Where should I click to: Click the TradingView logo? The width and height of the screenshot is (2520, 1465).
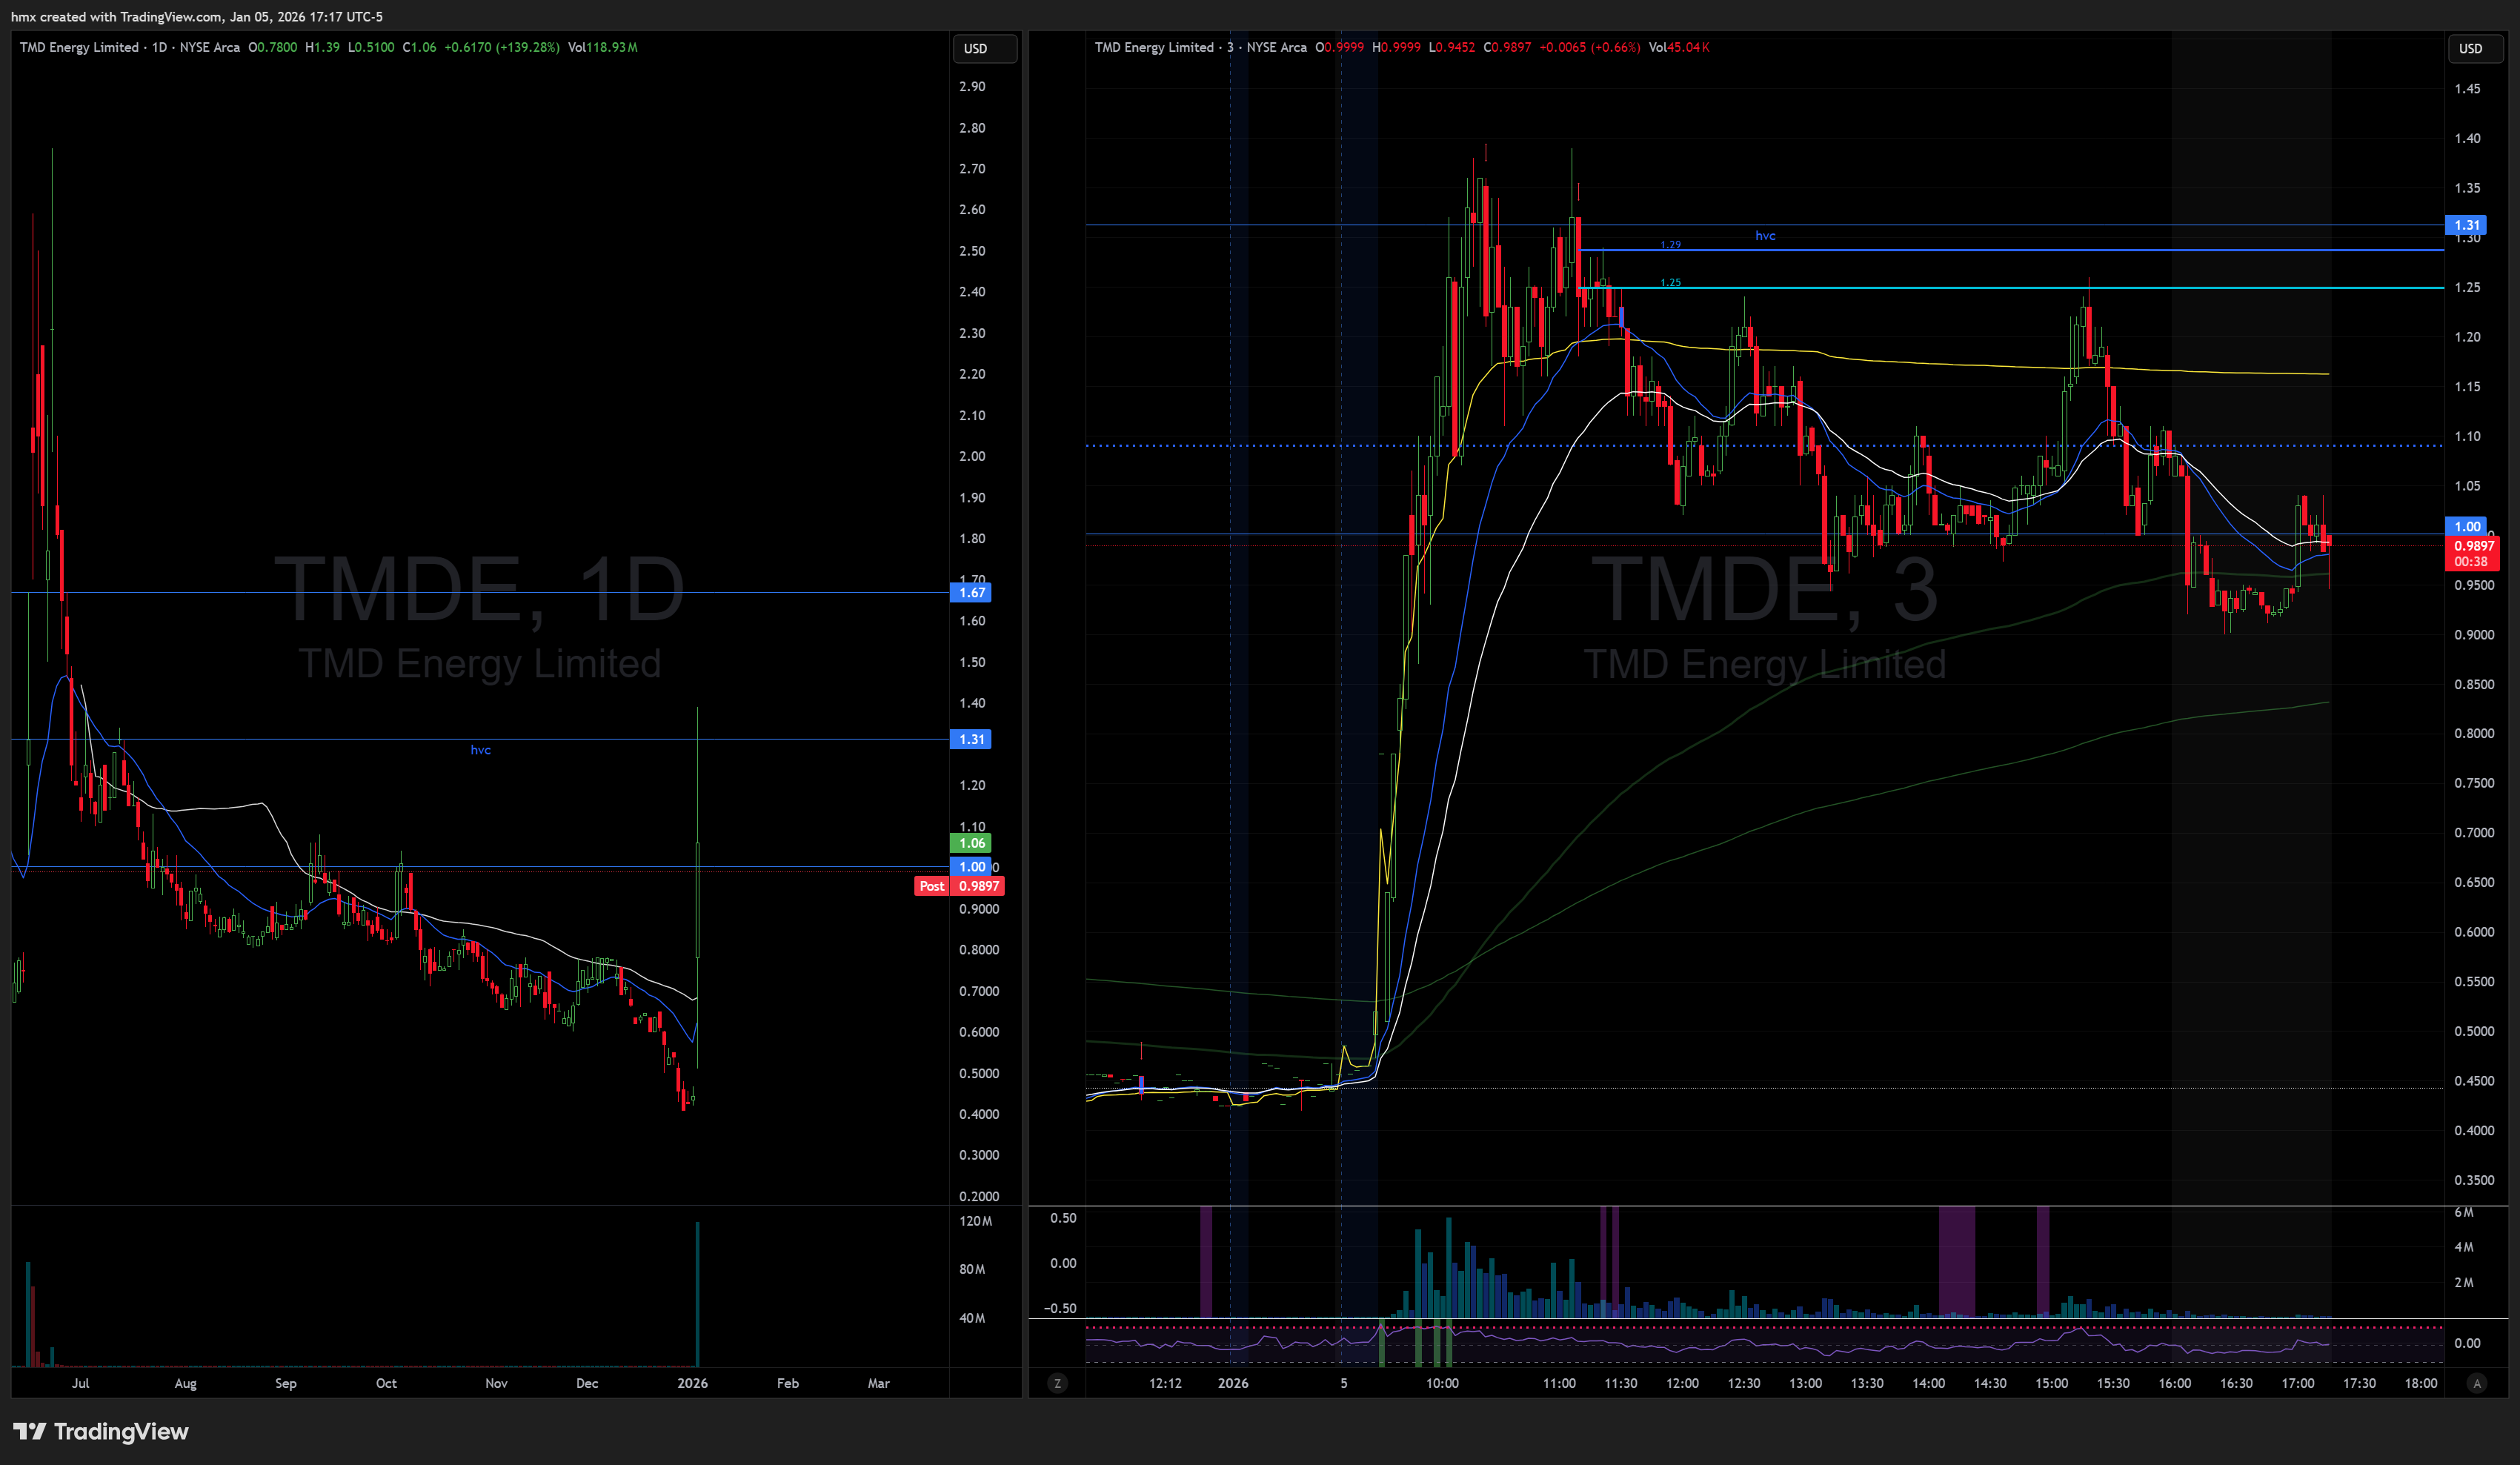click(x=101, y=1431)
